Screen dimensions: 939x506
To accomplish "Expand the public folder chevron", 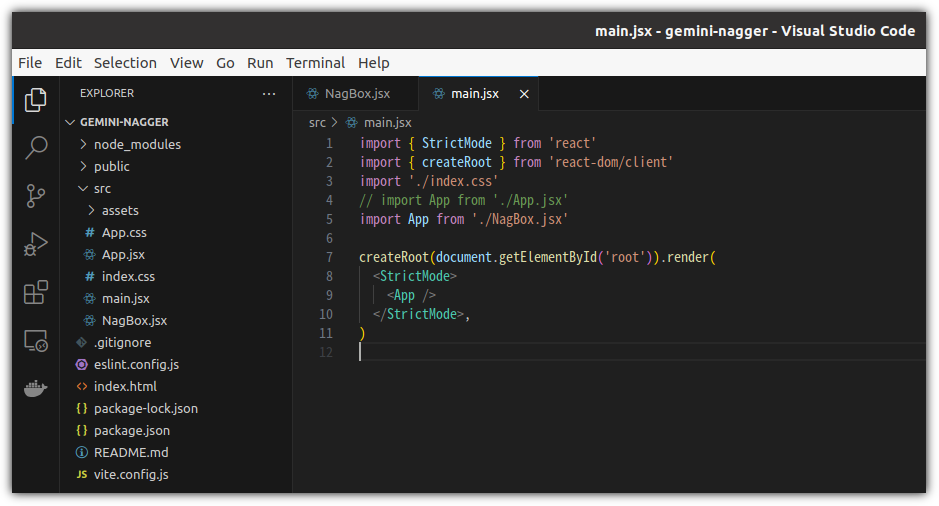I will [x=83, y=166].
